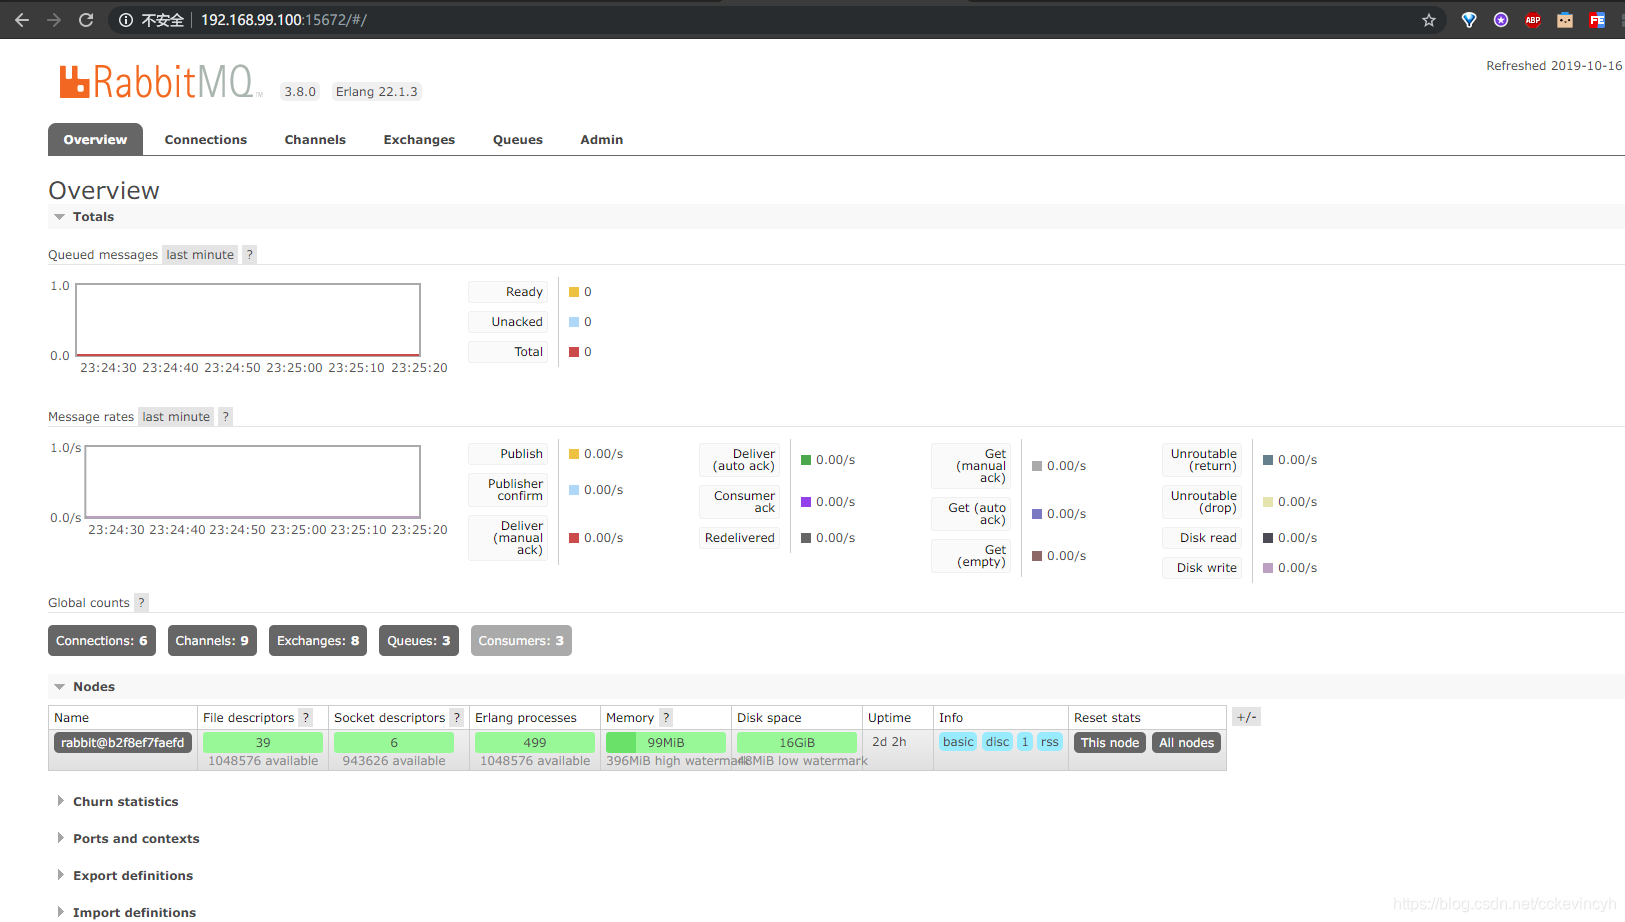The width and height of the screenshot is (1625, 922).
Task: Click the blue Unacked color swatch
Action: point(574,322)
